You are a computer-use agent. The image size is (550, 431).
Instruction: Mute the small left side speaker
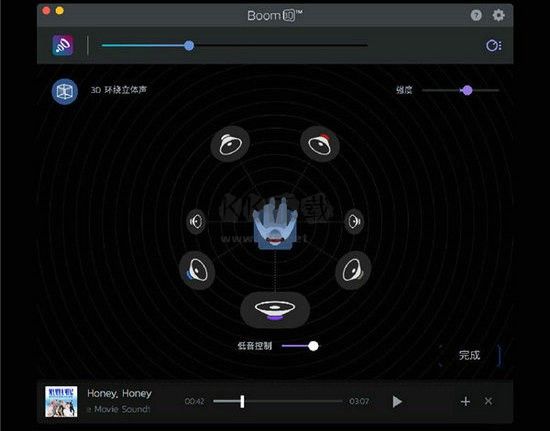[x=196, y=221]
